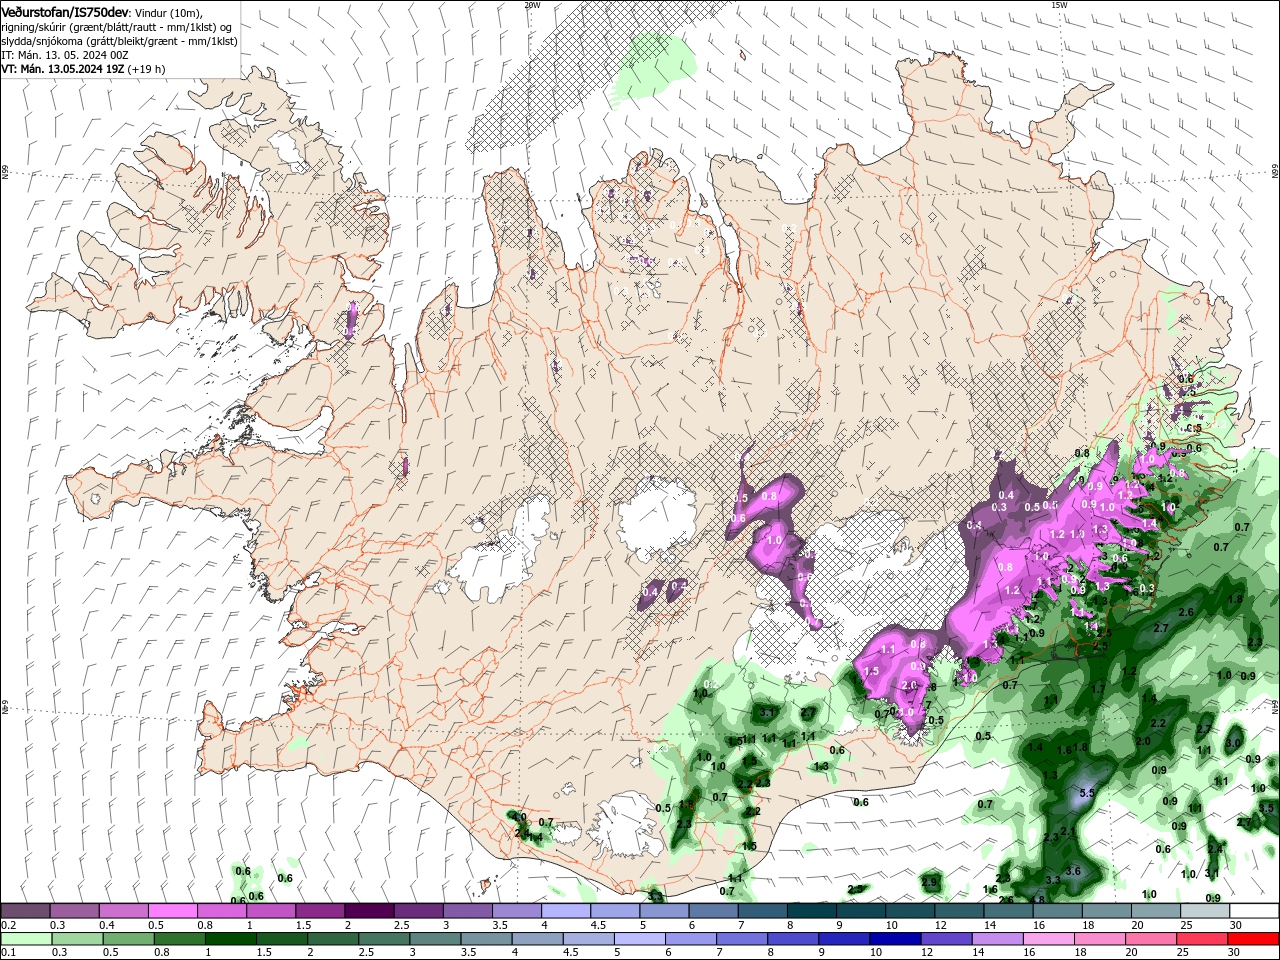Click the lavender snow swatch between 4 and 4.5
This screenshot has width=1280, height=960.
click(x=566, y=911)
